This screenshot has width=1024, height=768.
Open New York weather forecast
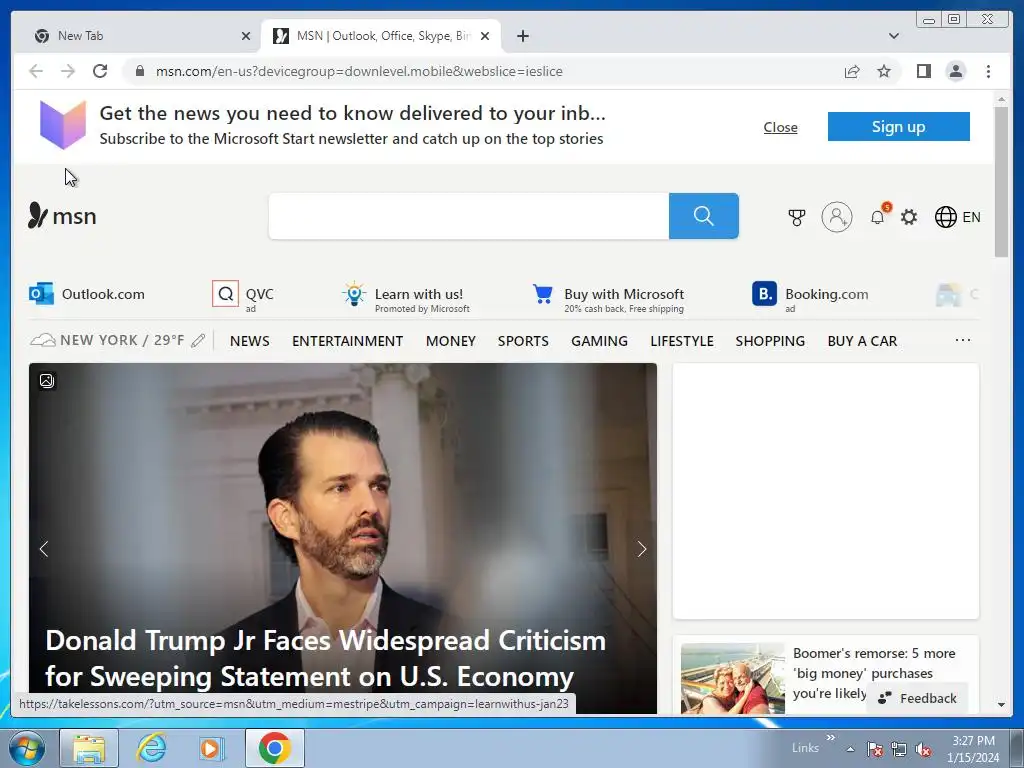pos(108,340)
